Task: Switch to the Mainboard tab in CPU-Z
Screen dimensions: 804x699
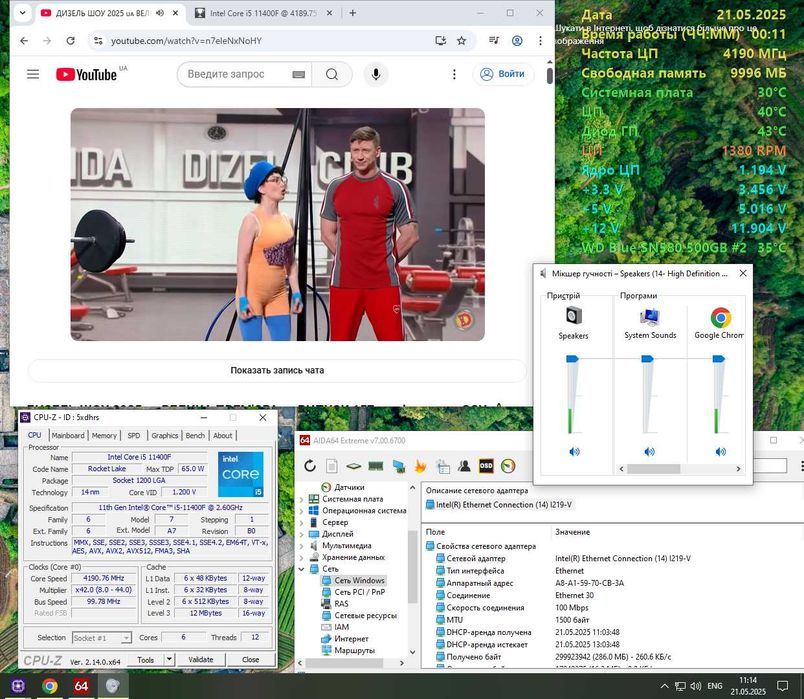Action: click(x=68, y=435)
